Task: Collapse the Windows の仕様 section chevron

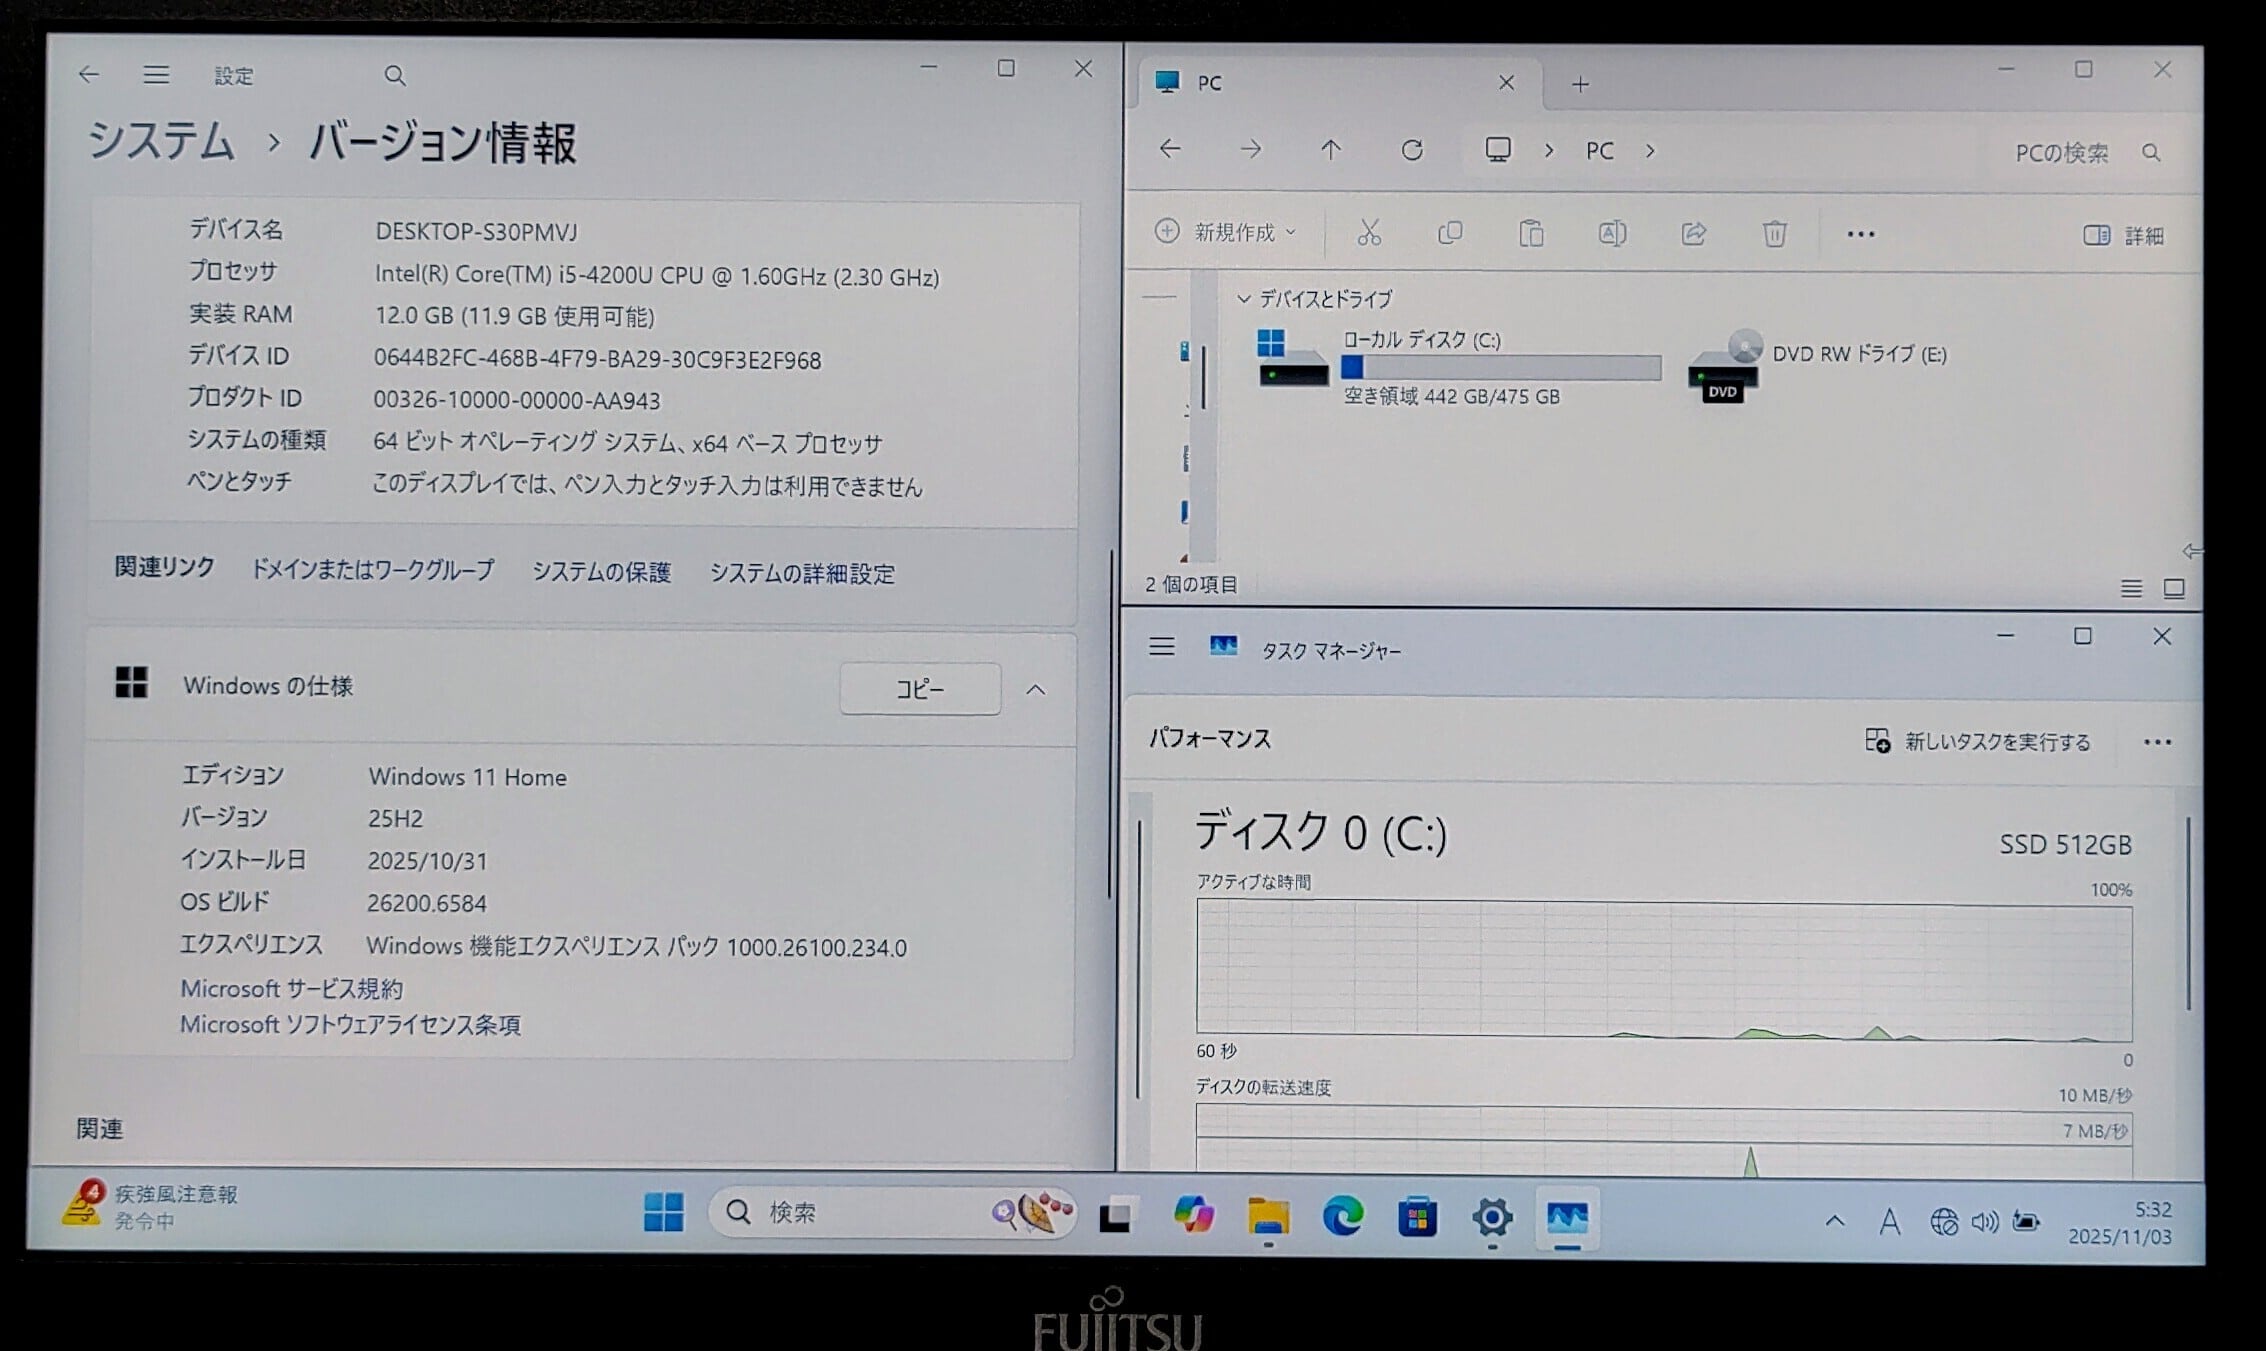Action: pos(1036,690)
